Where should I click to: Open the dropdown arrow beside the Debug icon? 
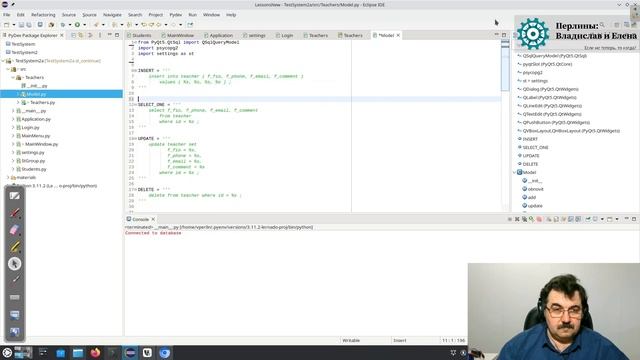click(70, 25)
